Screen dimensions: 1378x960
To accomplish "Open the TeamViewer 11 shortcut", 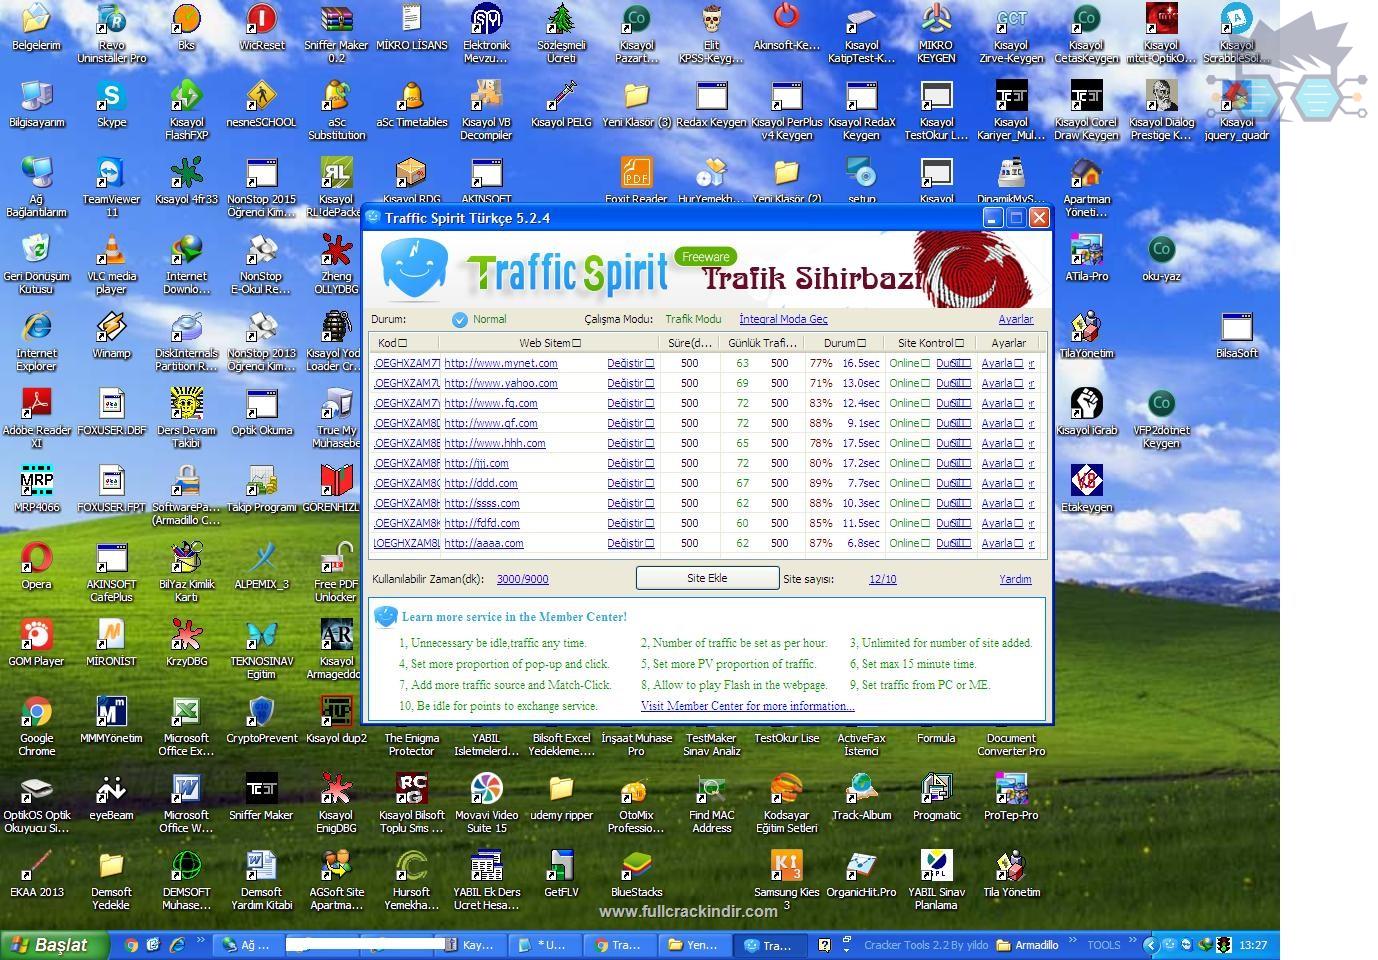I will pos(111,186).
